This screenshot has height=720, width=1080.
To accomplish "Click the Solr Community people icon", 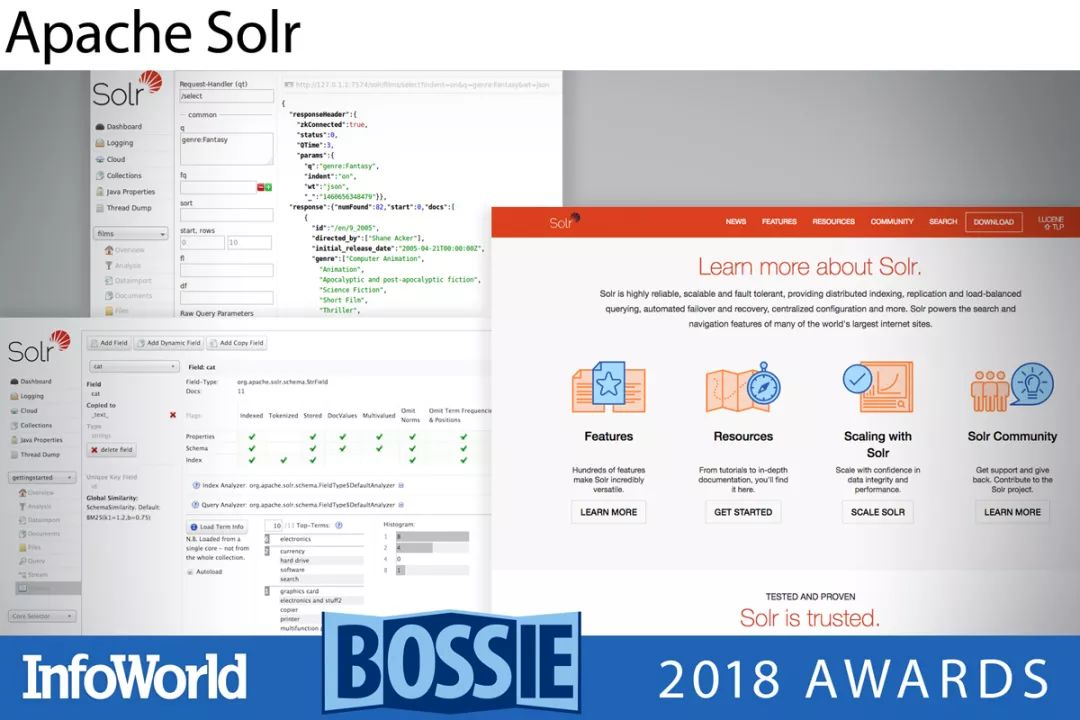I will point(1012,387).
